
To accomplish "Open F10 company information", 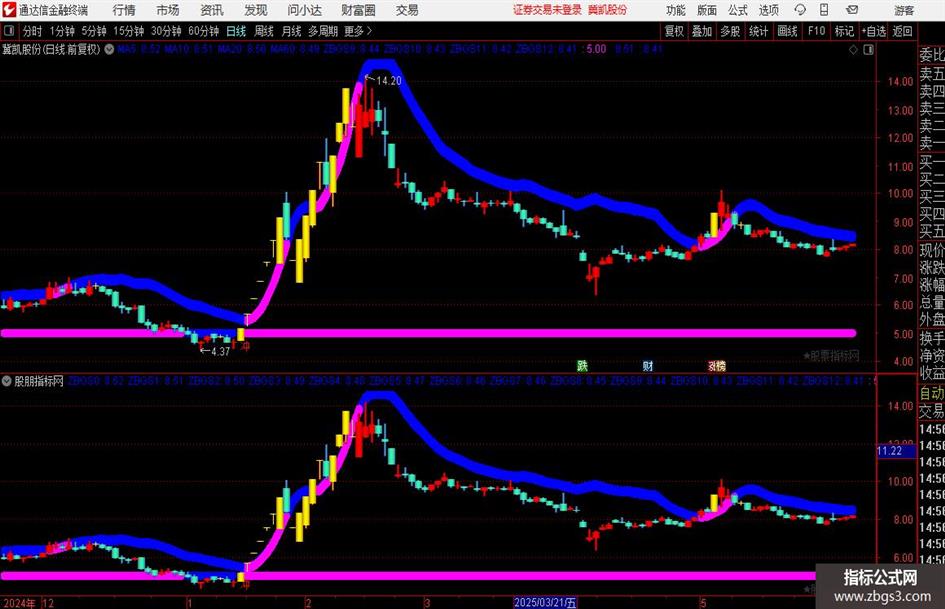I will coord(816,31).
